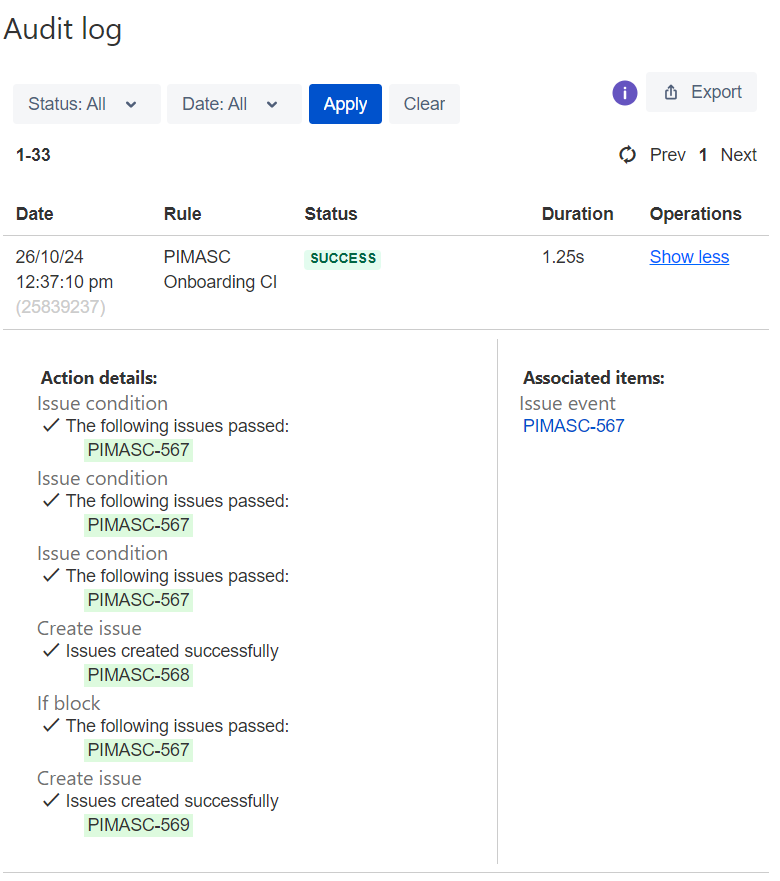This screenshot has height=881, width=780.
Task: Click PIMASC-567 under the If block
Action: click(x=138, y=750)
